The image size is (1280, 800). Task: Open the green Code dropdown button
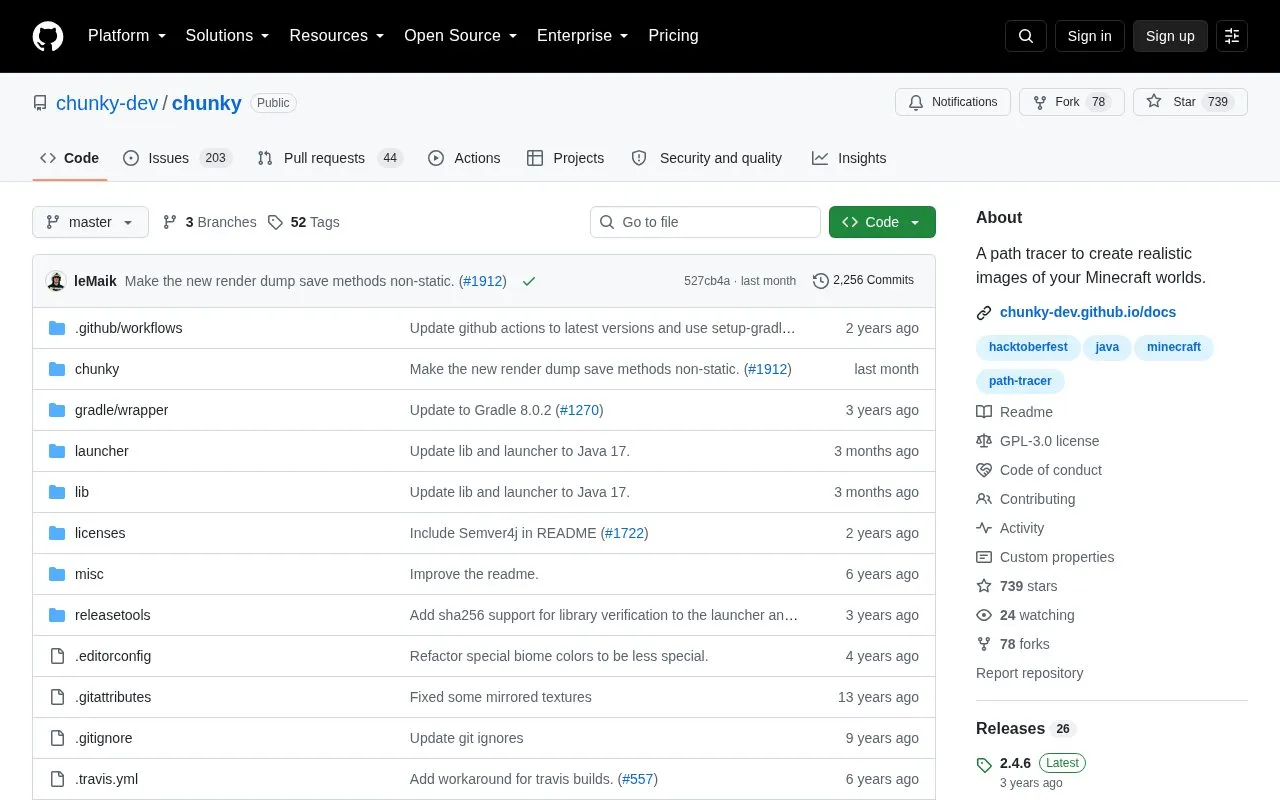tap(882, 222)
